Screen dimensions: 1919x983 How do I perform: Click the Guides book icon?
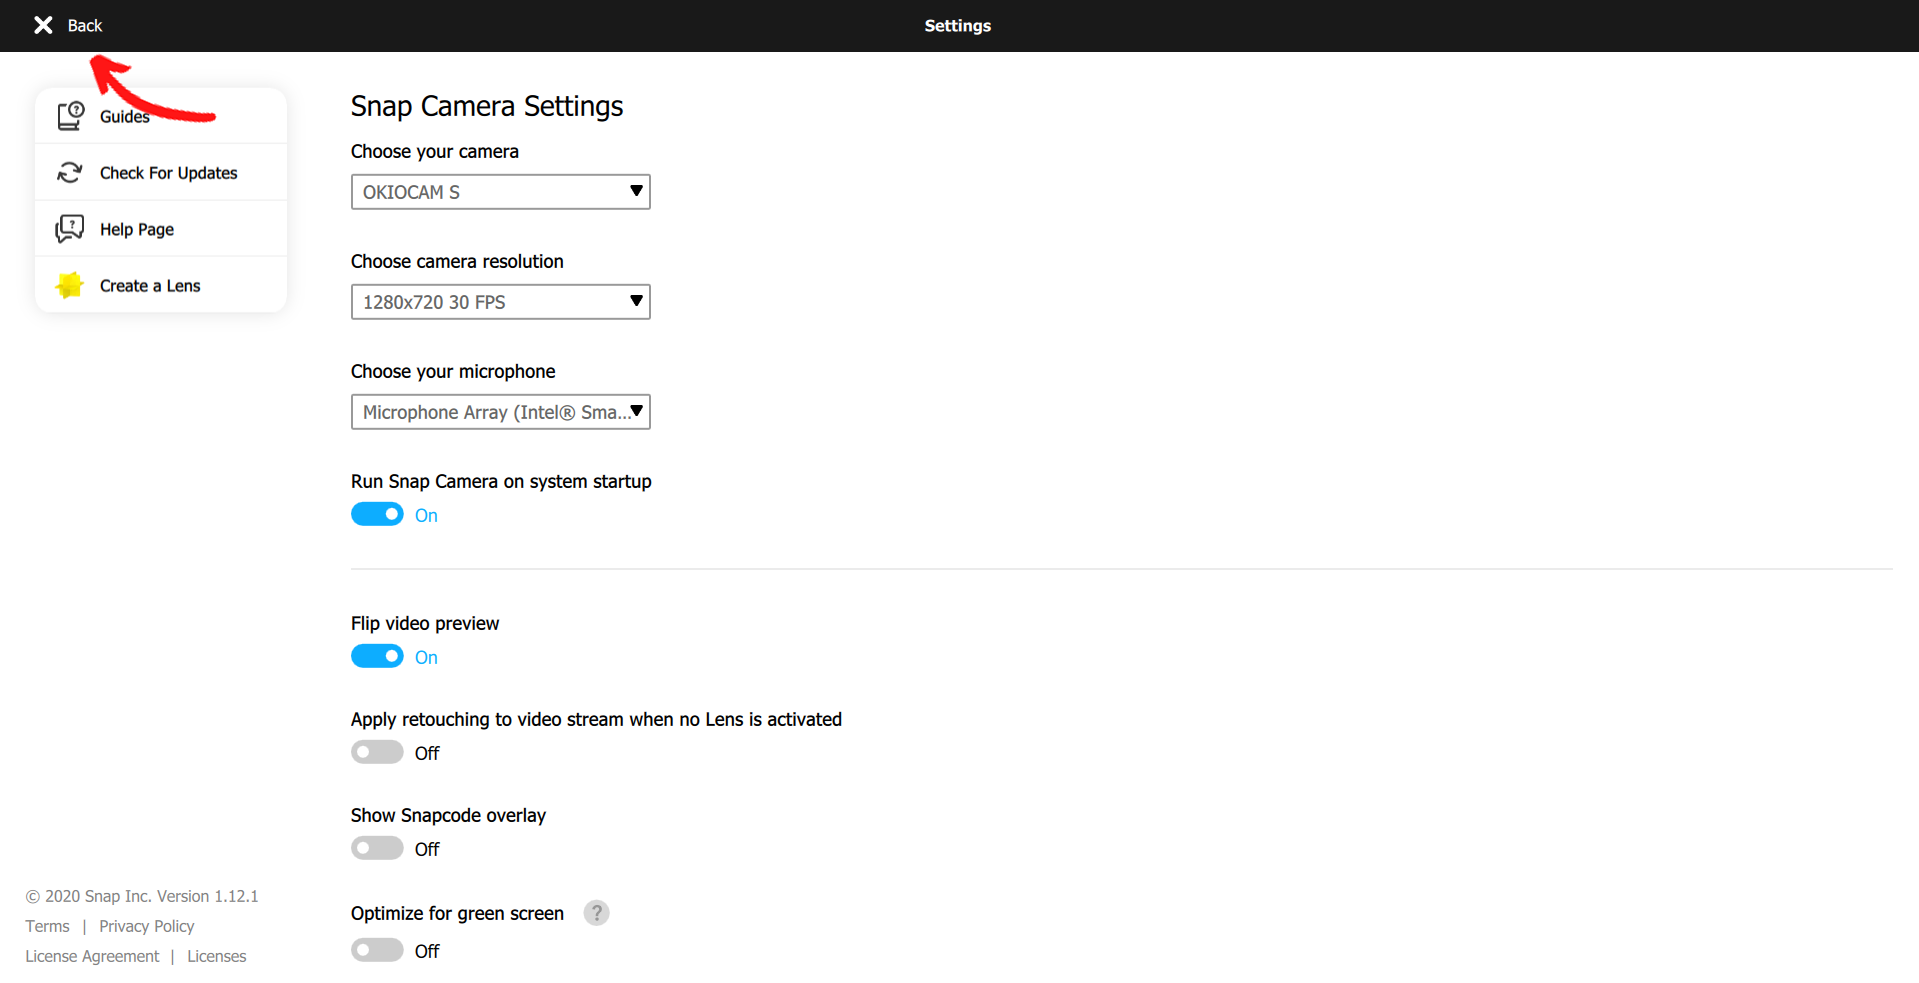[70, 116]
